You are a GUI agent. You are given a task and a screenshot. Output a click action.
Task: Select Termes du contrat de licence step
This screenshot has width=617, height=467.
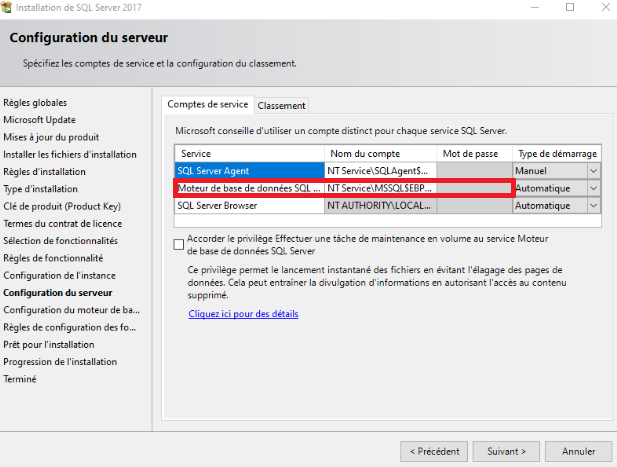click(63, 224)
